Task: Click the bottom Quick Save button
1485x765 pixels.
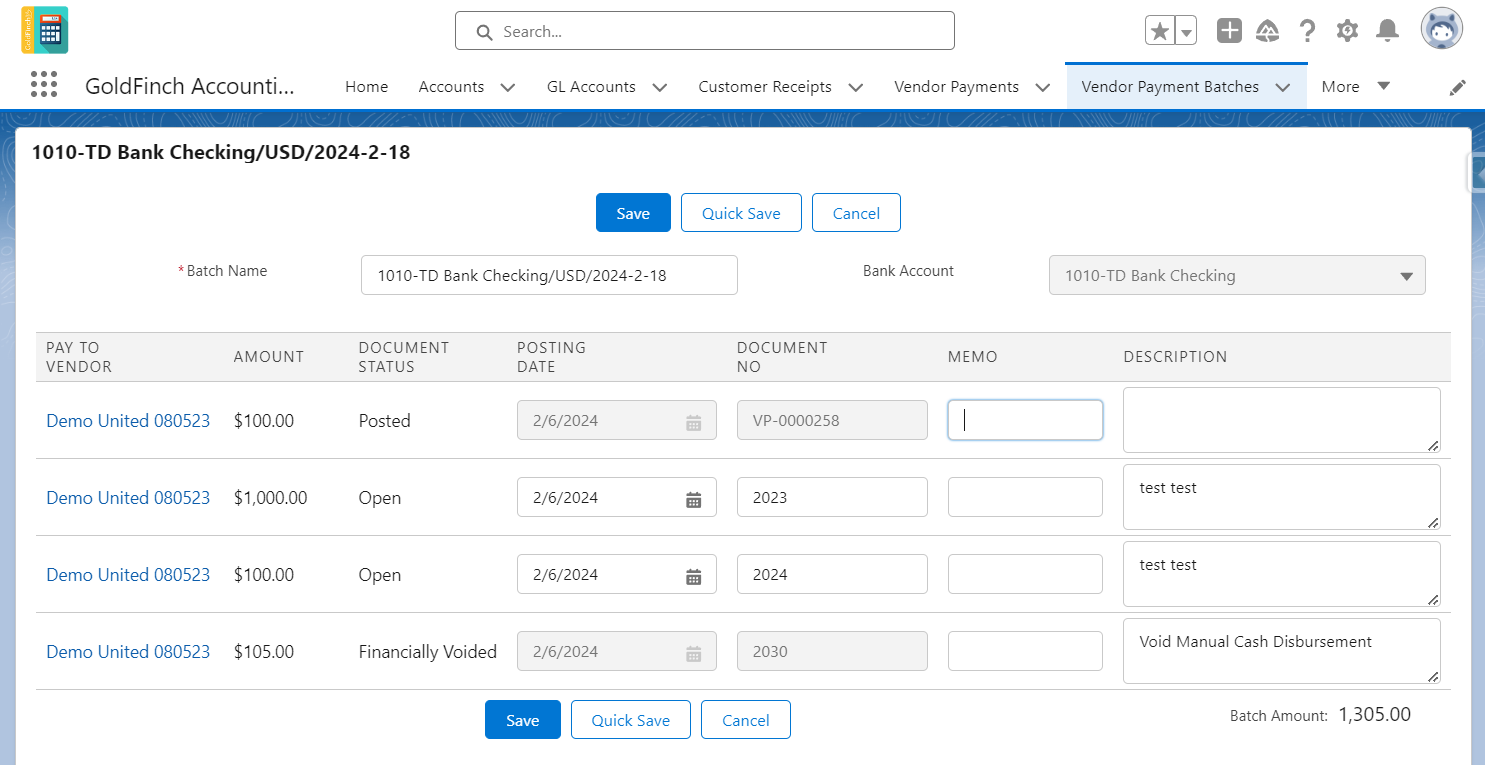Action: tap(631, 720)
